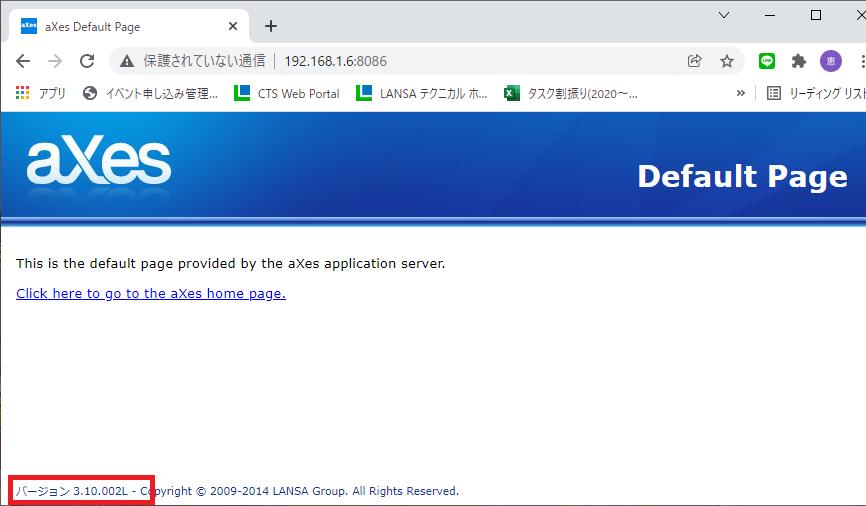Go back using the back arrow
The image size is (866, 506).
coord(23,61)
